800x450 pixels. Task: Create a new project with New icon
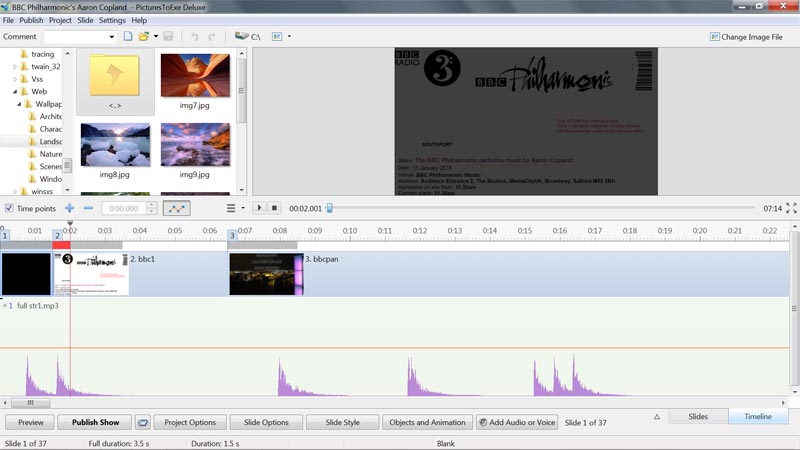coord(128,36)
